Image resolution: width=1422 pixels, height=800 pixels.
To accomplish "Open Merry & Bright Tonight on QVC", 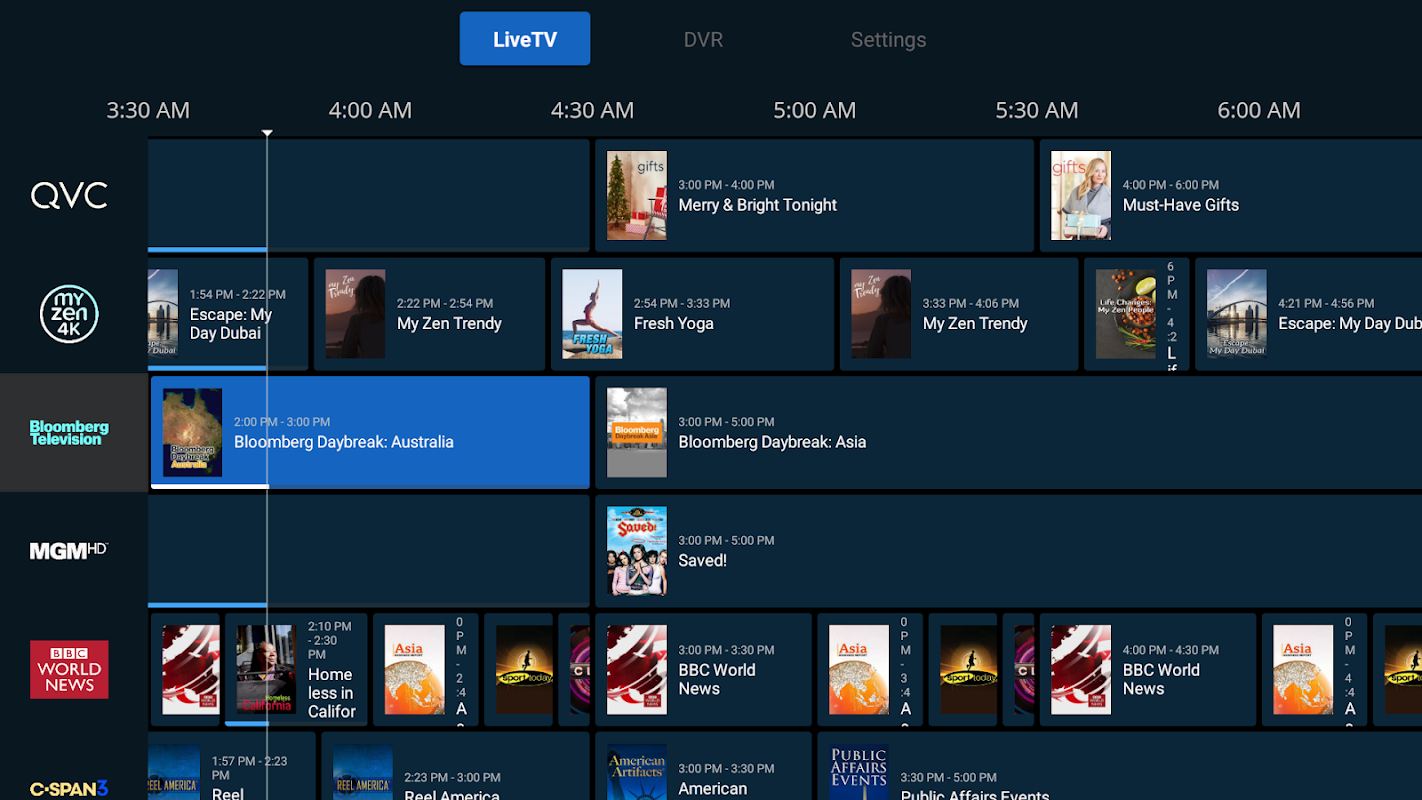I will [814, 196].
